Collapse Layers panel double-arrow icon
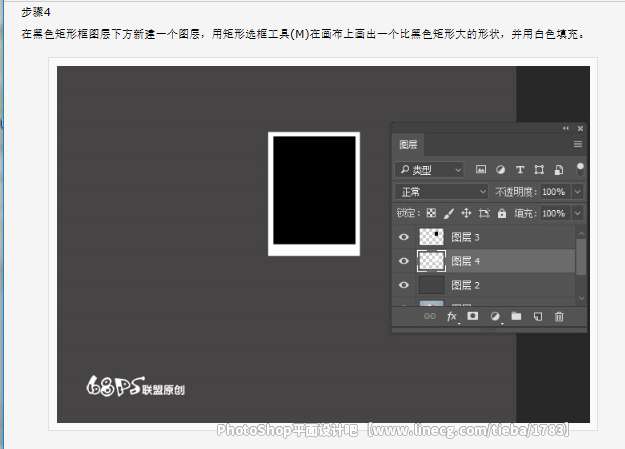 566,128
